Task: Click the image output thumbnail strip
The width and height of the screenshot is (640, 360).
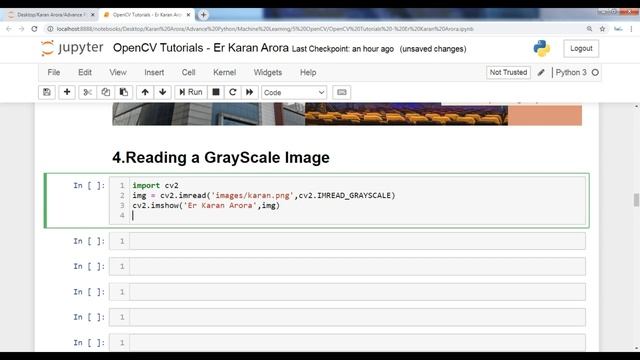Action: [347, 114]
